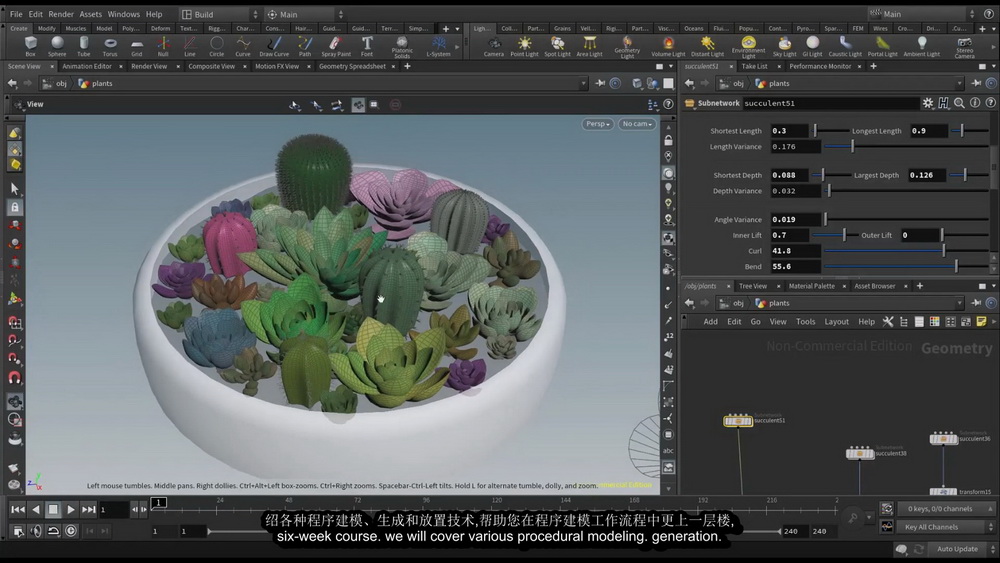Add an Ambient Light
This screenshot has height=563, width=1000.
pyautogui.click(x=922, y=46)
